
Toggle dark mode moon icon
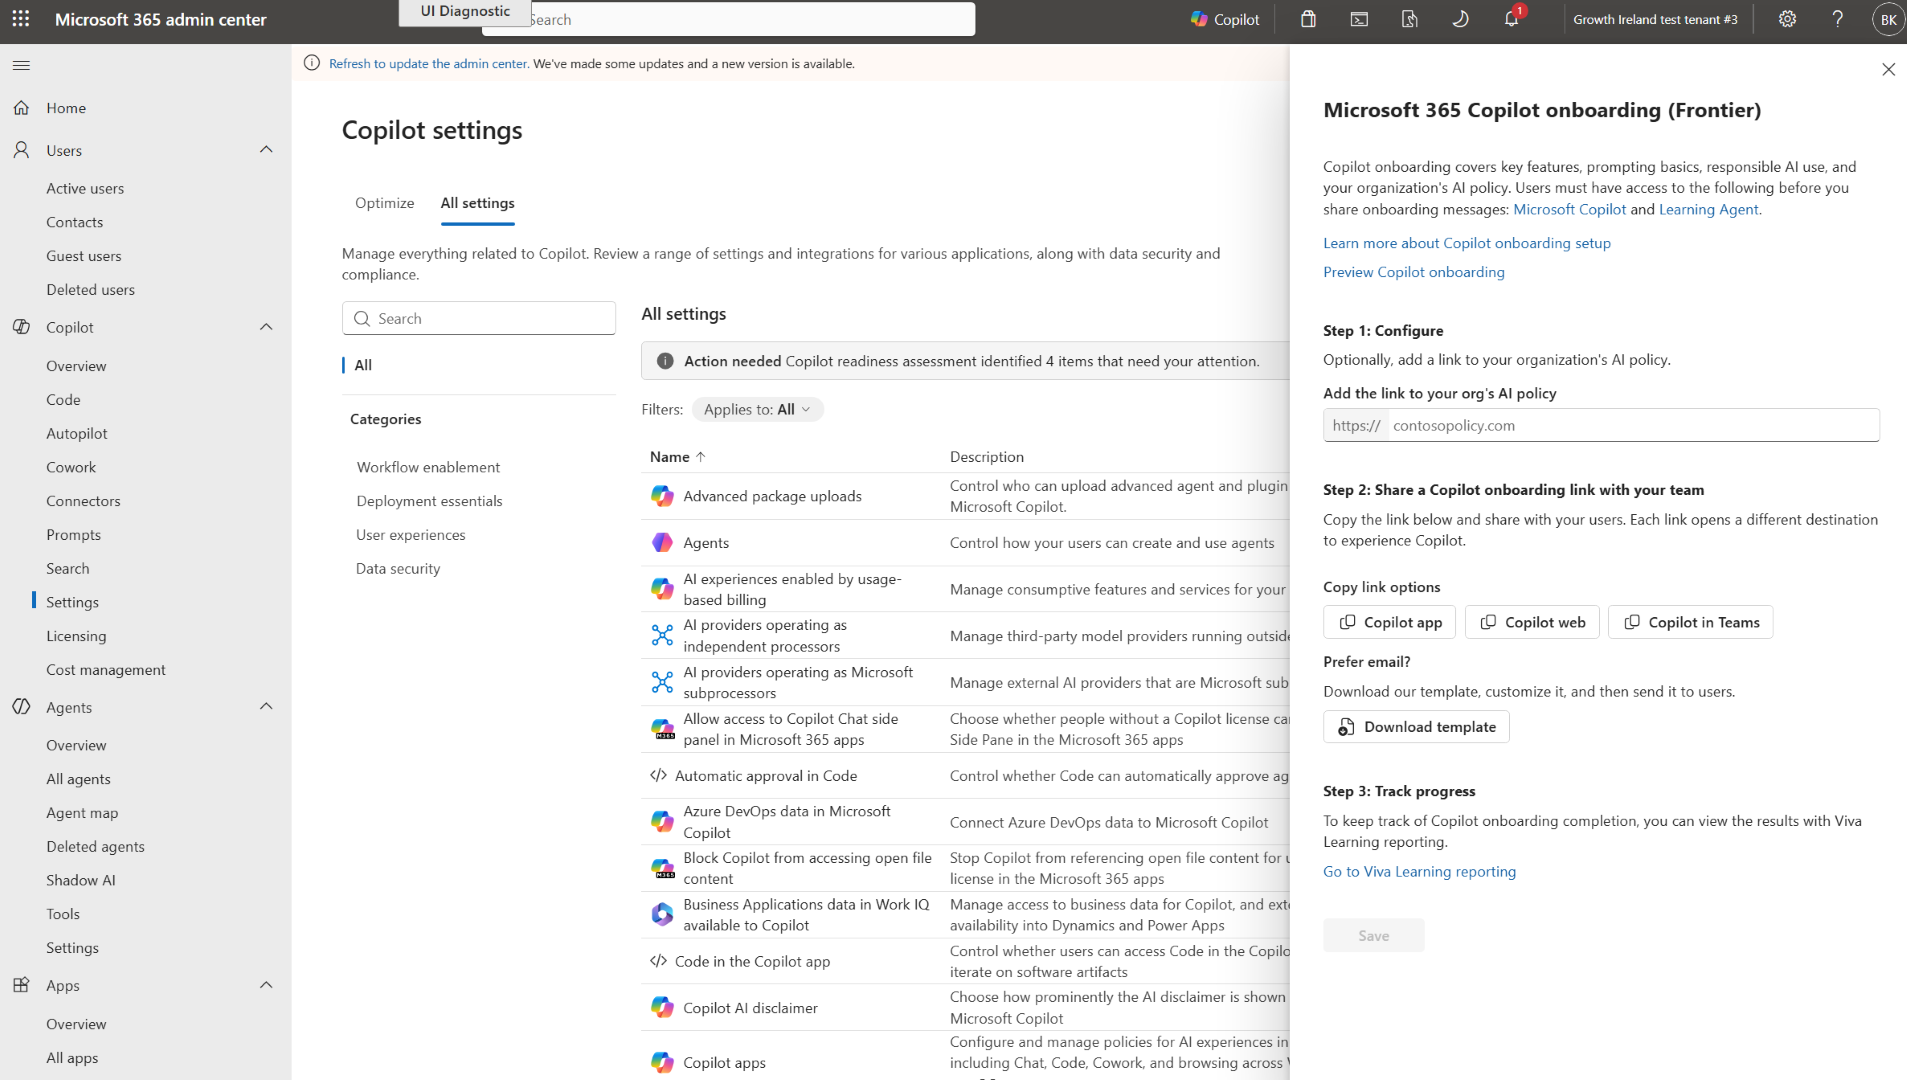coord(1460,19)
